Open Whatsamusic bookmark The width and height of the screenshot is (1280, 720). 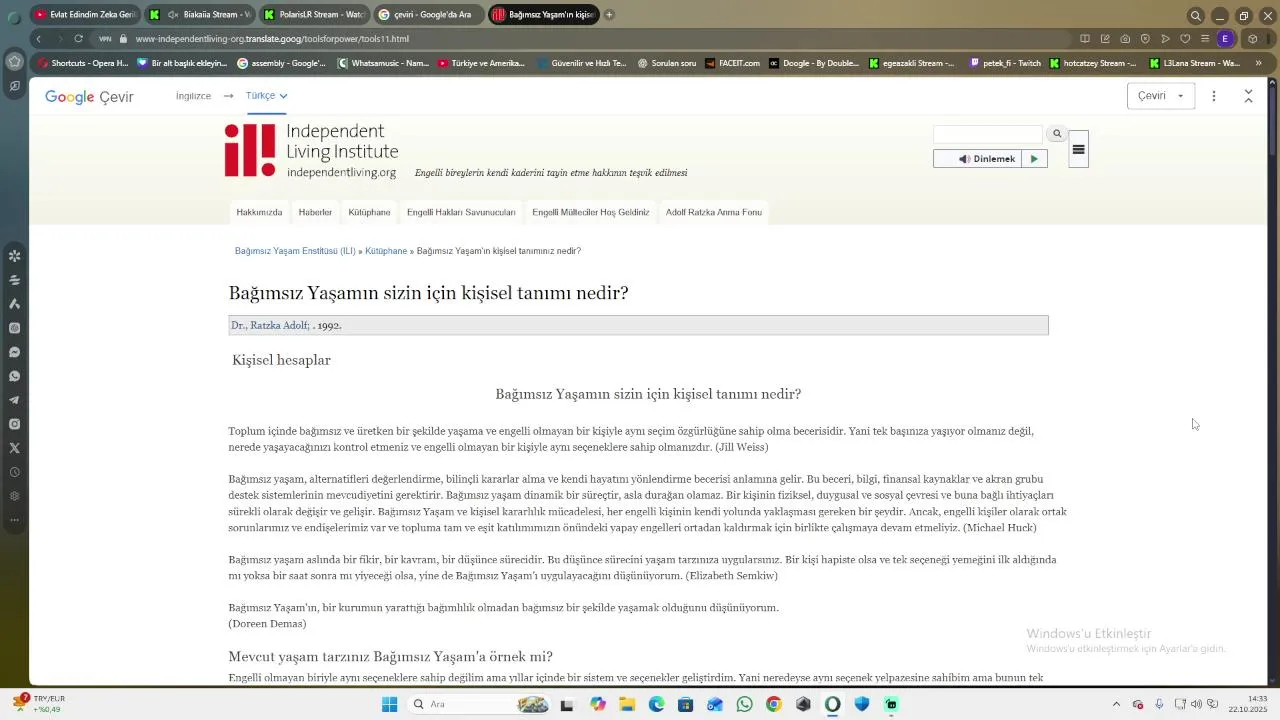tap(383, 63)
